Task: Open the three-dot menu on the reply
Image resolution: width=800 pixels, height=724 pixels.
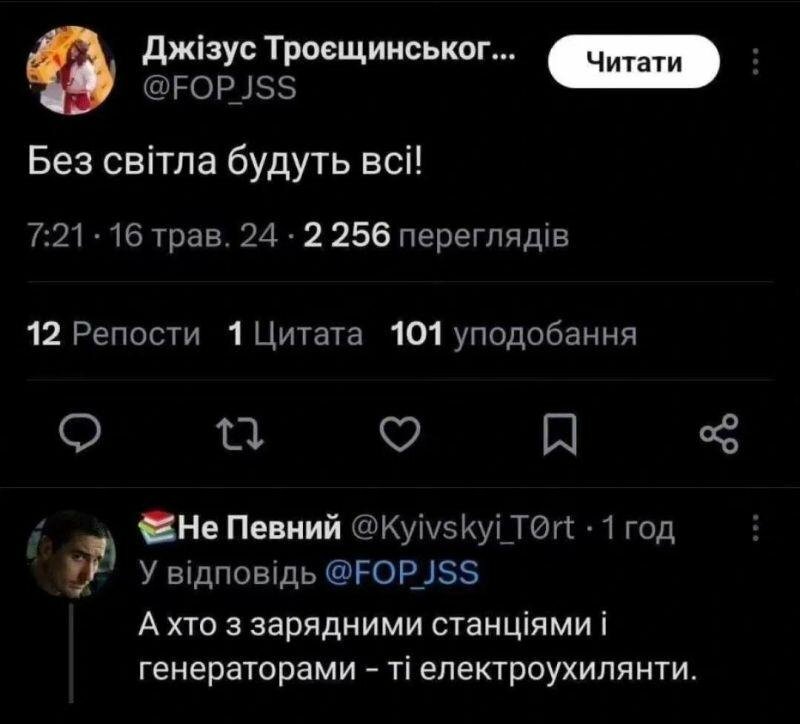Action: tap(756, 528)
